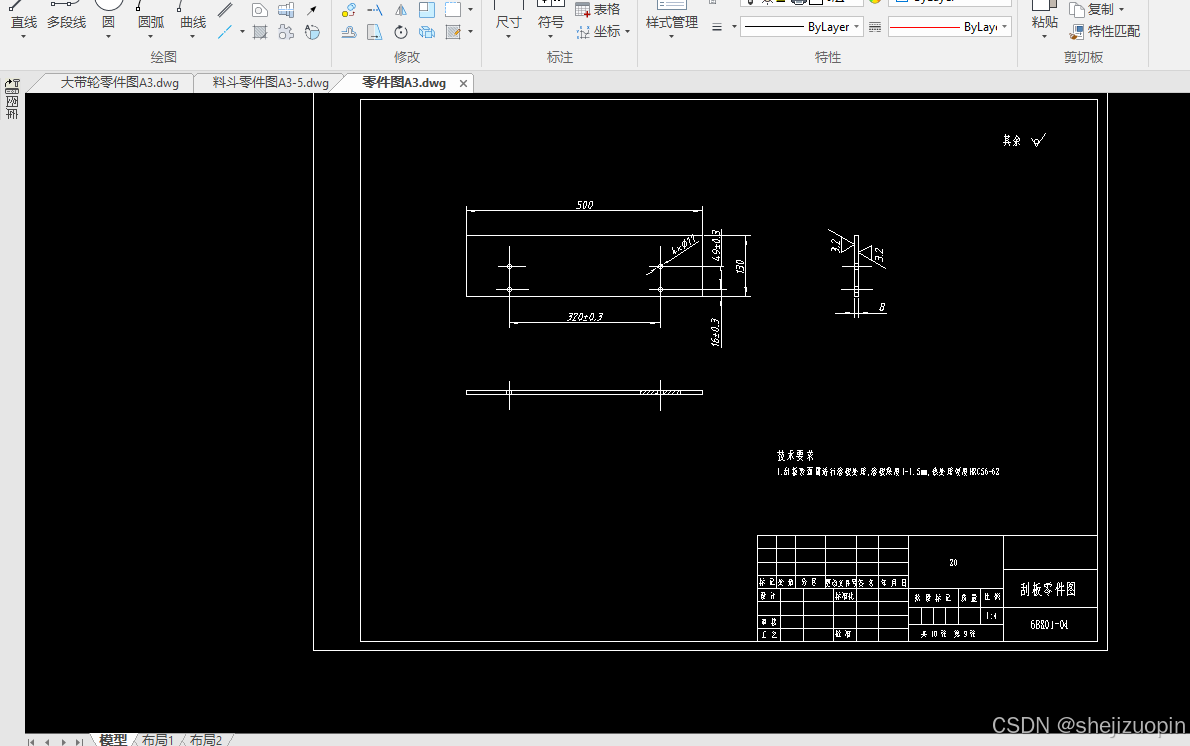This screenshot has width=1190, height=746.
Task: Click the dashed rectangle selection icon
Action: coord(453,10)
